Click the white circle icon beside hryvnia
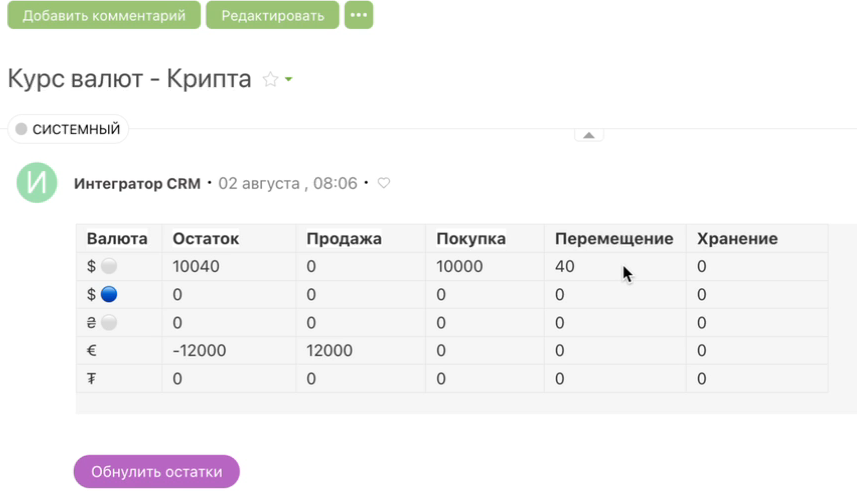Screen dimensions: 857x499 (109, 323)
